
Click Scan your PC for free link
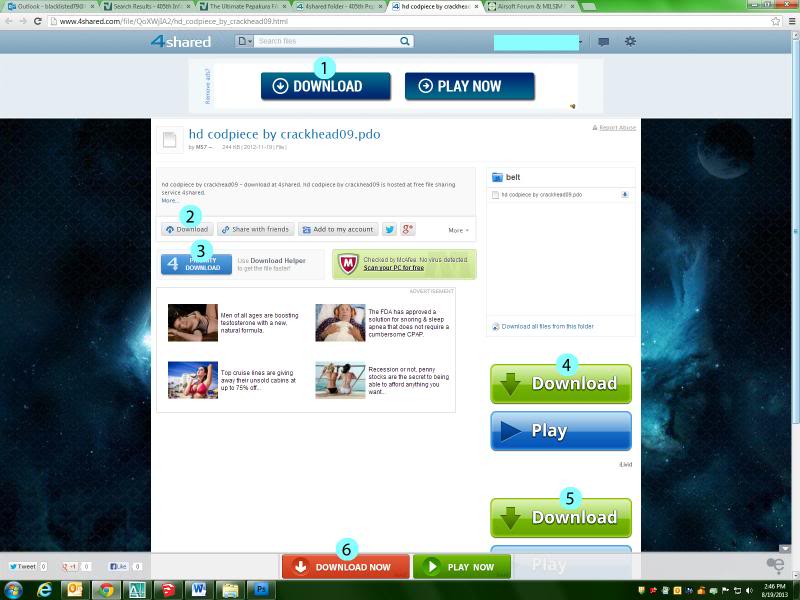[393, 268]
